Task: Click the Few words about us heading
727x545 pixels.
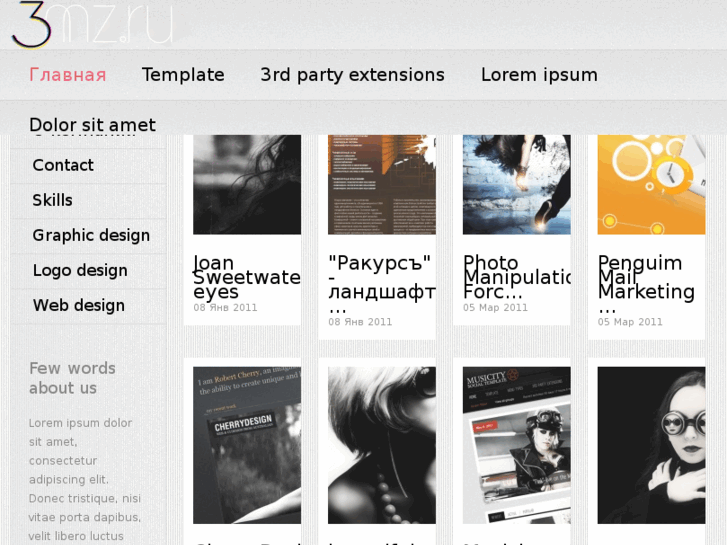Action: point(72,378)
